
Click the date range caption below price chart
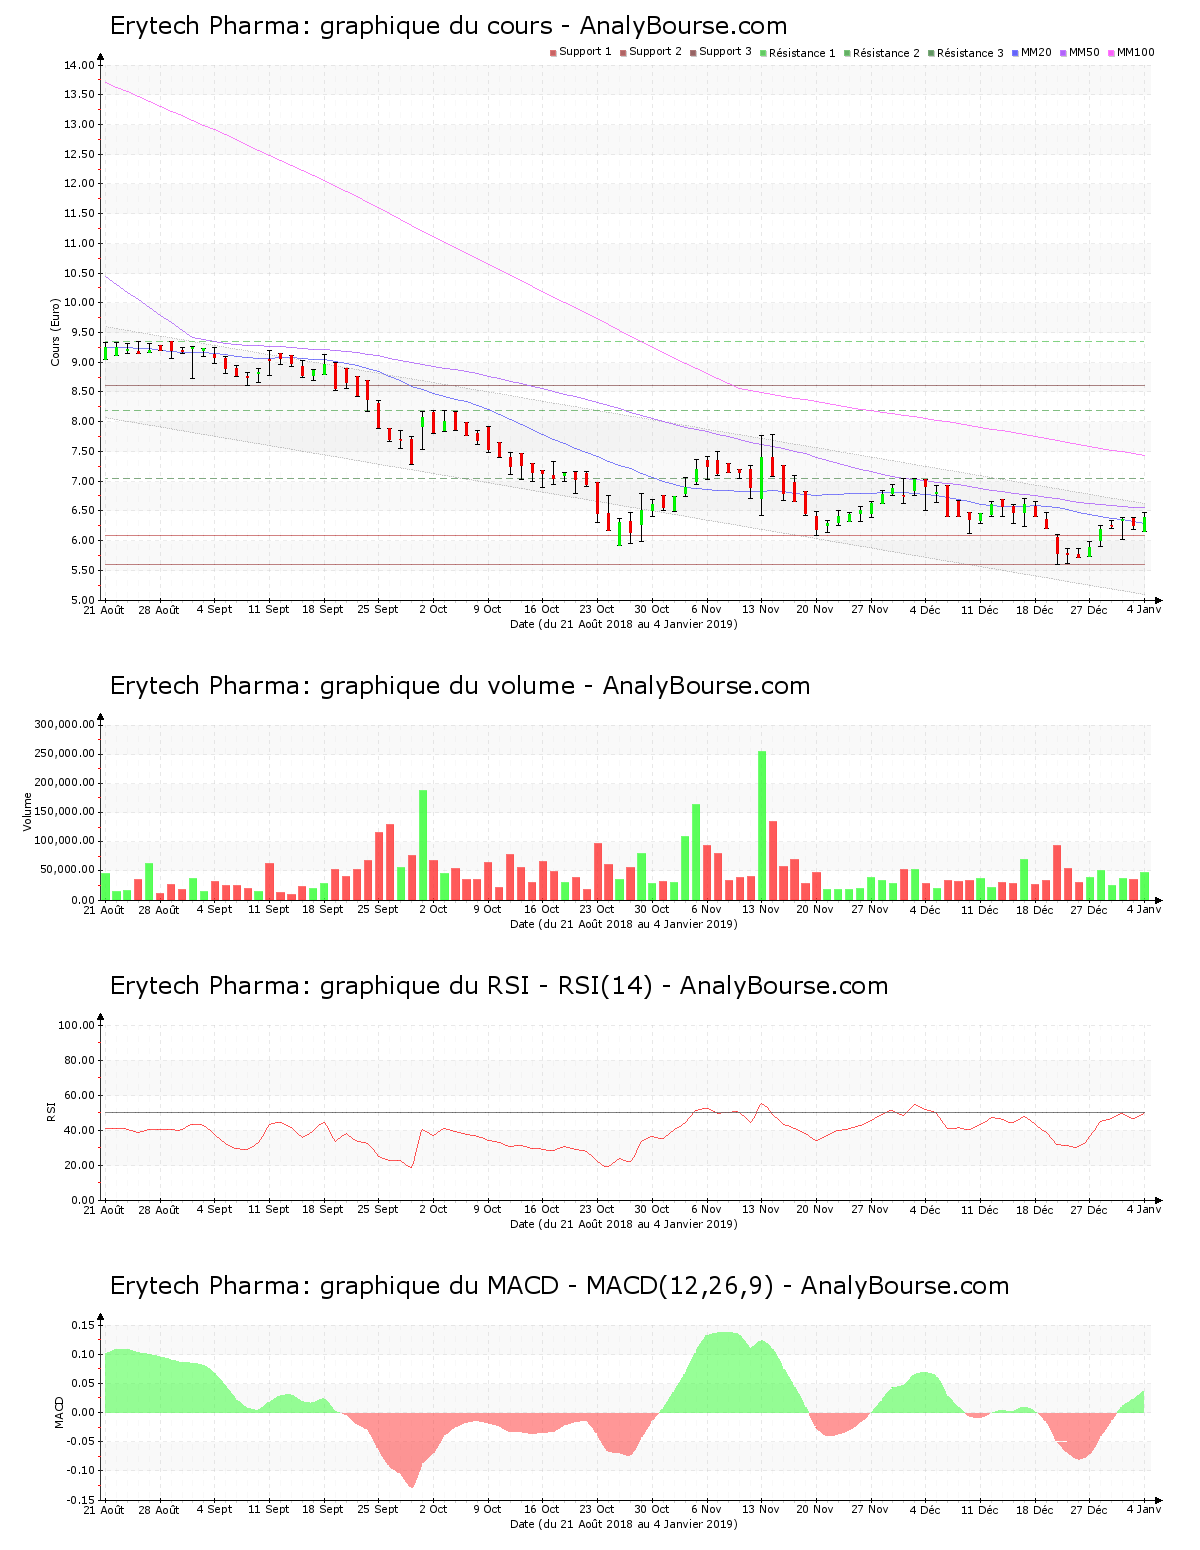click(x=624, y=624)
